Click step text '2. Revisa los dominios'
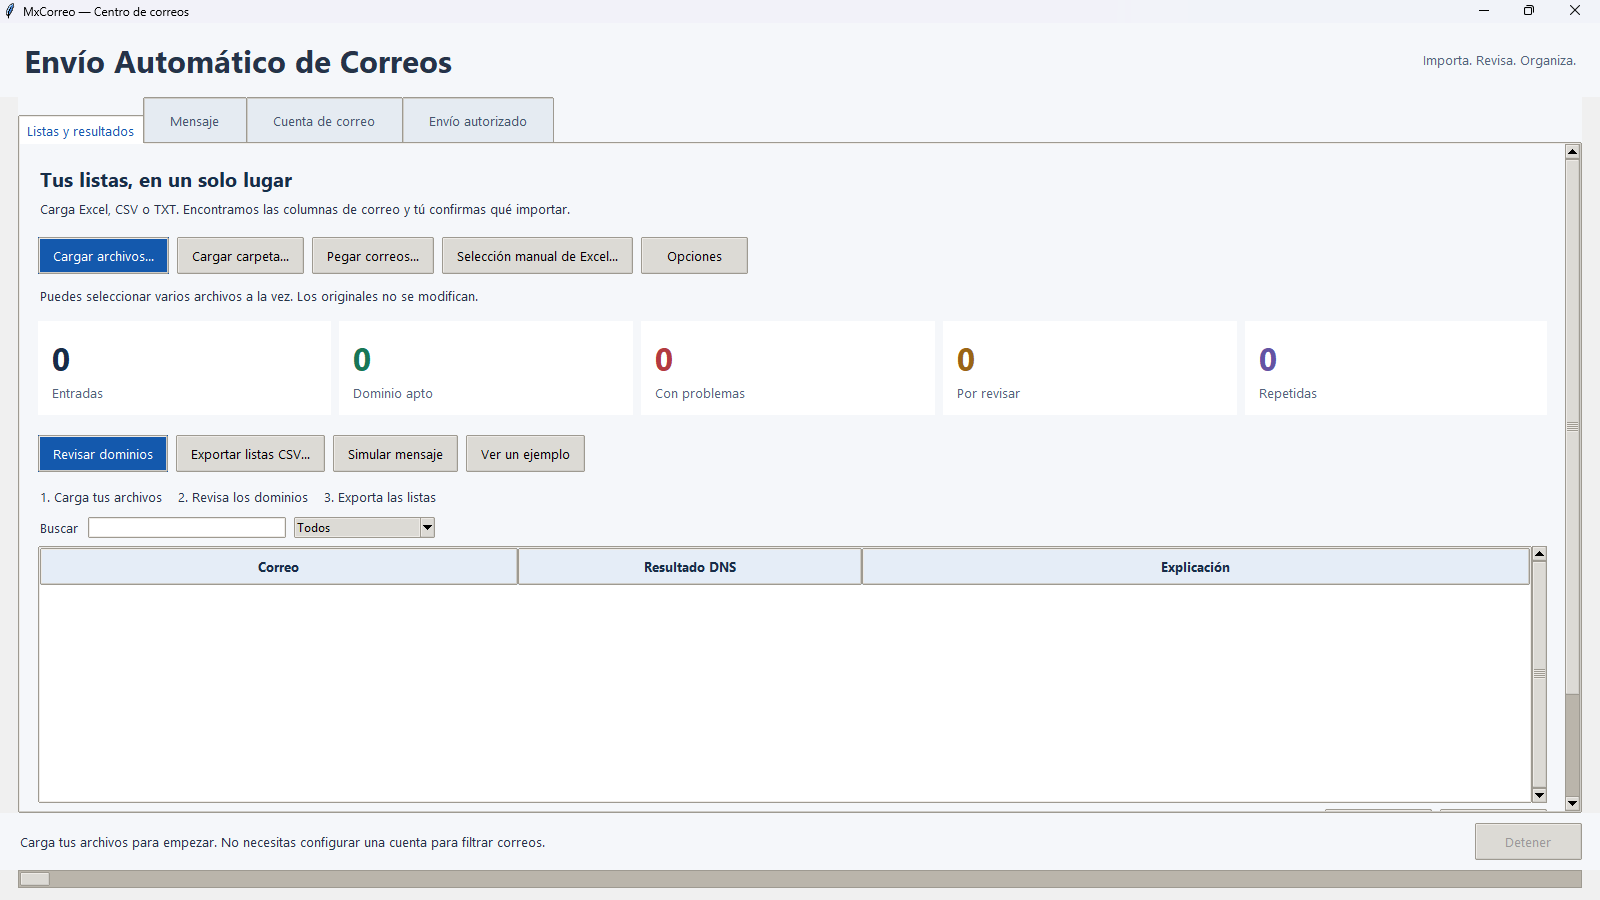This screenshot has height=900, width=1600. (x=243, y=497)
